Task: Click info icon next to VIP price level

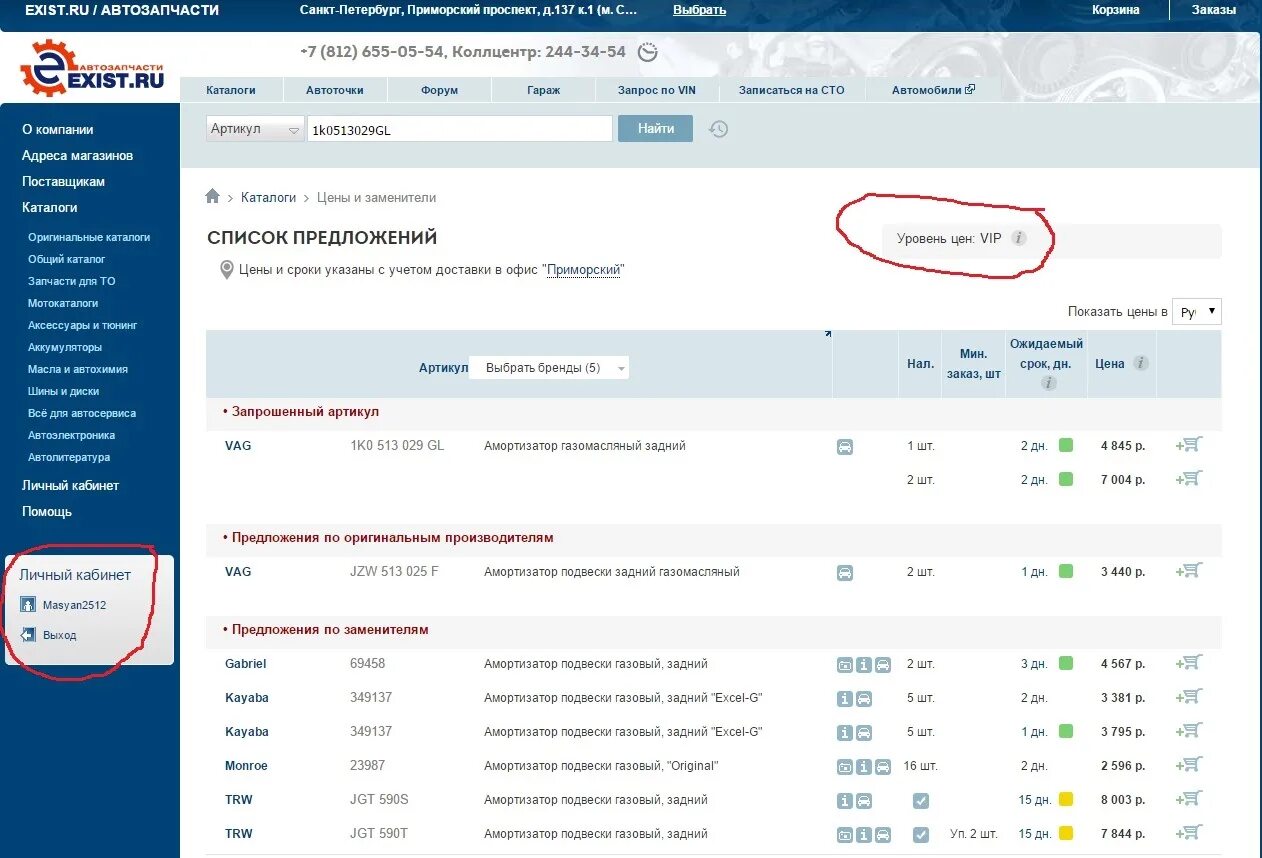Action: (x=1018, y=238)
